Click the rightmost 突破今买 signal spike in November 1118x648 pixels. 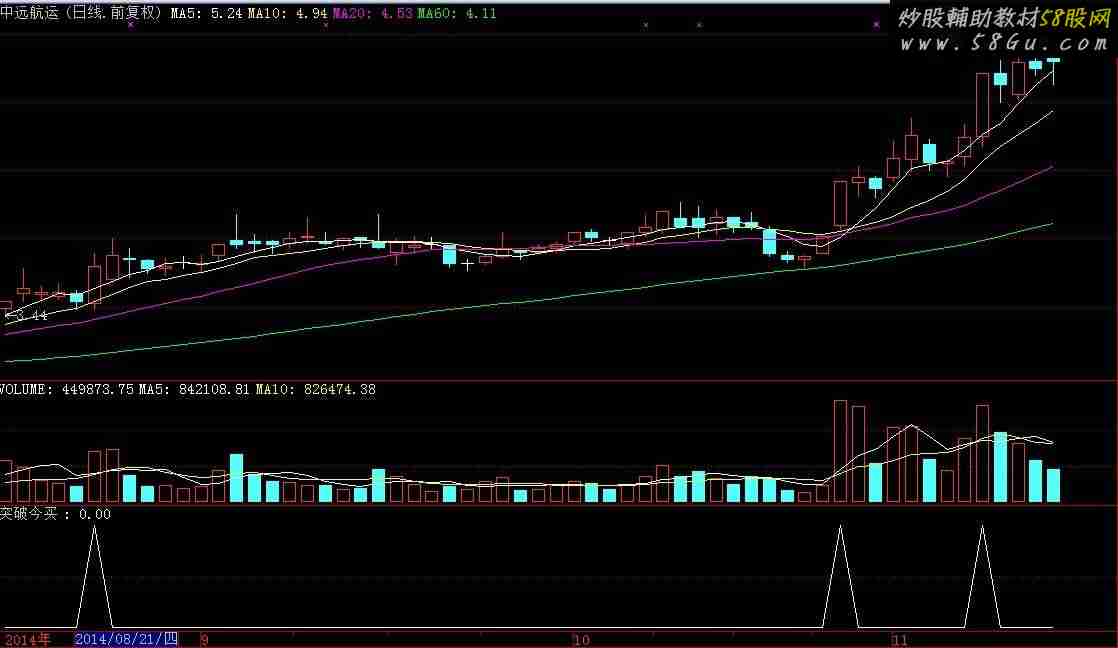(983, 577)
